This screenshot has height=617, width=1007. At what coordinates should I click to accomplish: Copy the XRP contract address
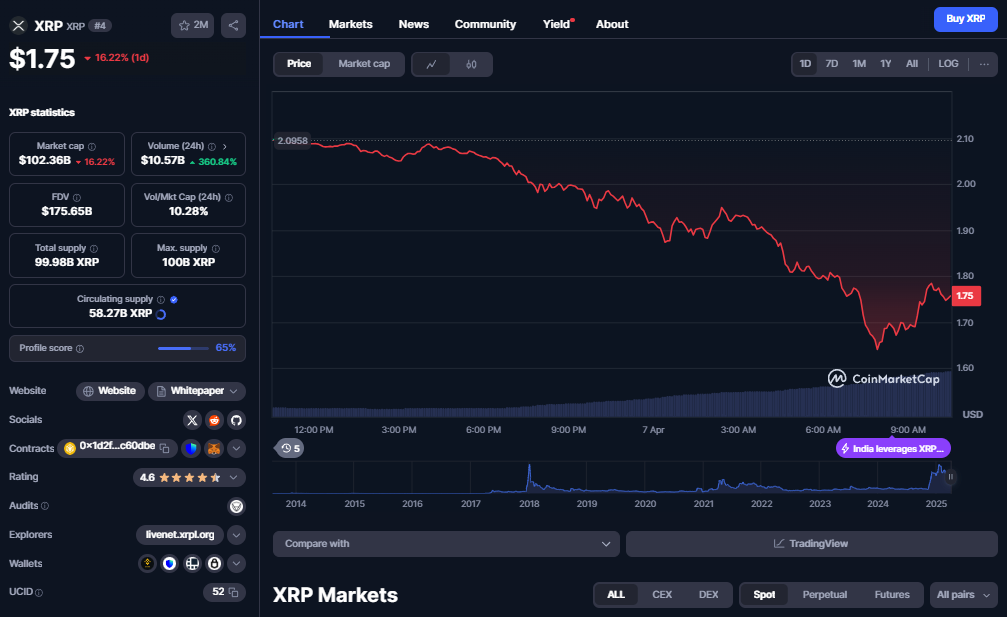pos(165,448)
